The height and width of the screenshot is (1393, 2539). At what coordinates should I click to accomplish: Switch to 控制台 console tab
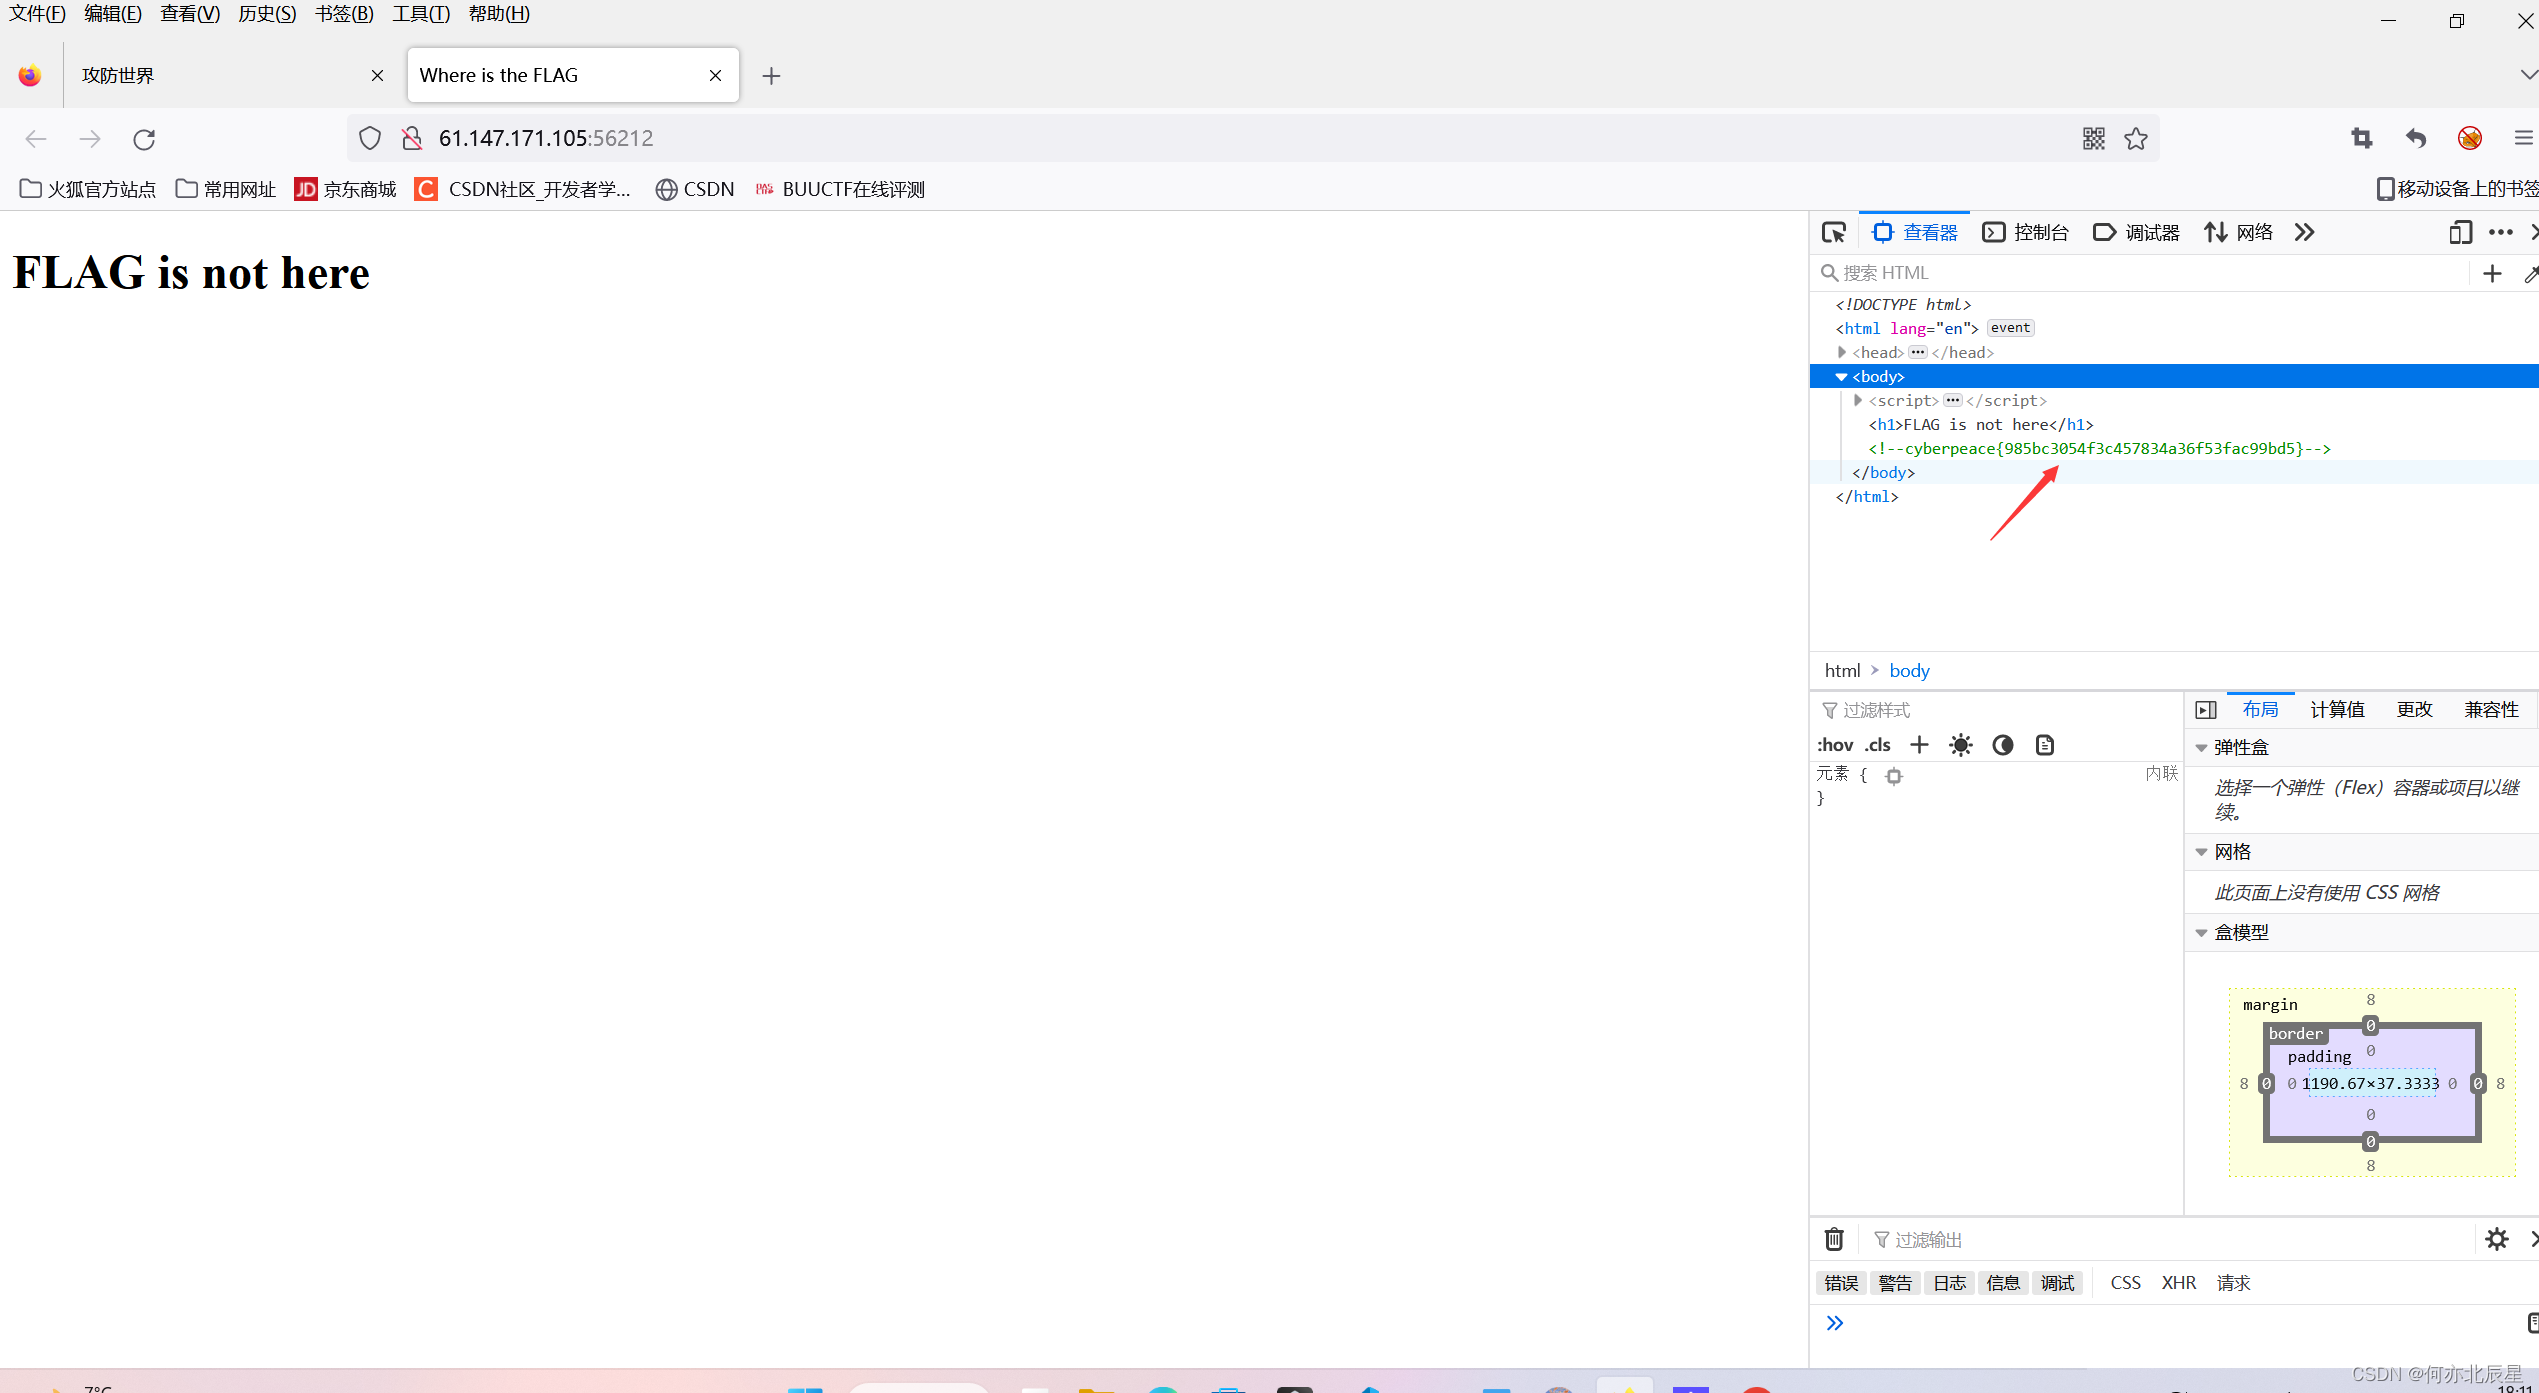point(2025,232)
